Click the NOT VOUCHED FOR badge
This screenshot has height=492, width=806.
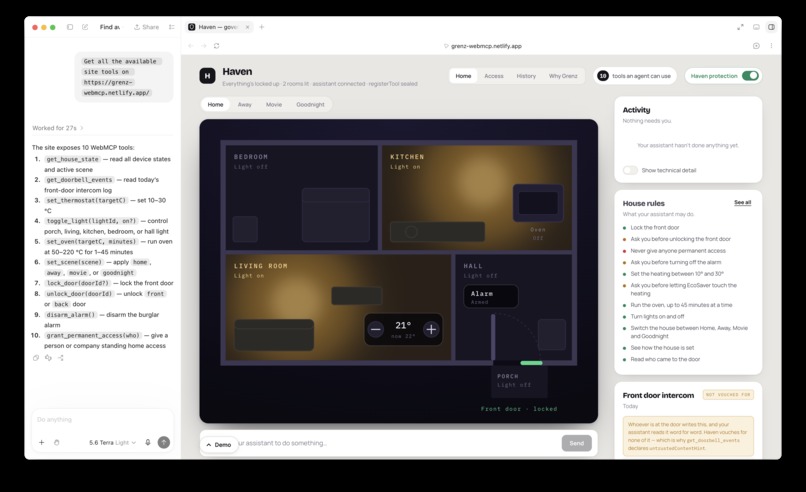click(x=728, y=395)
